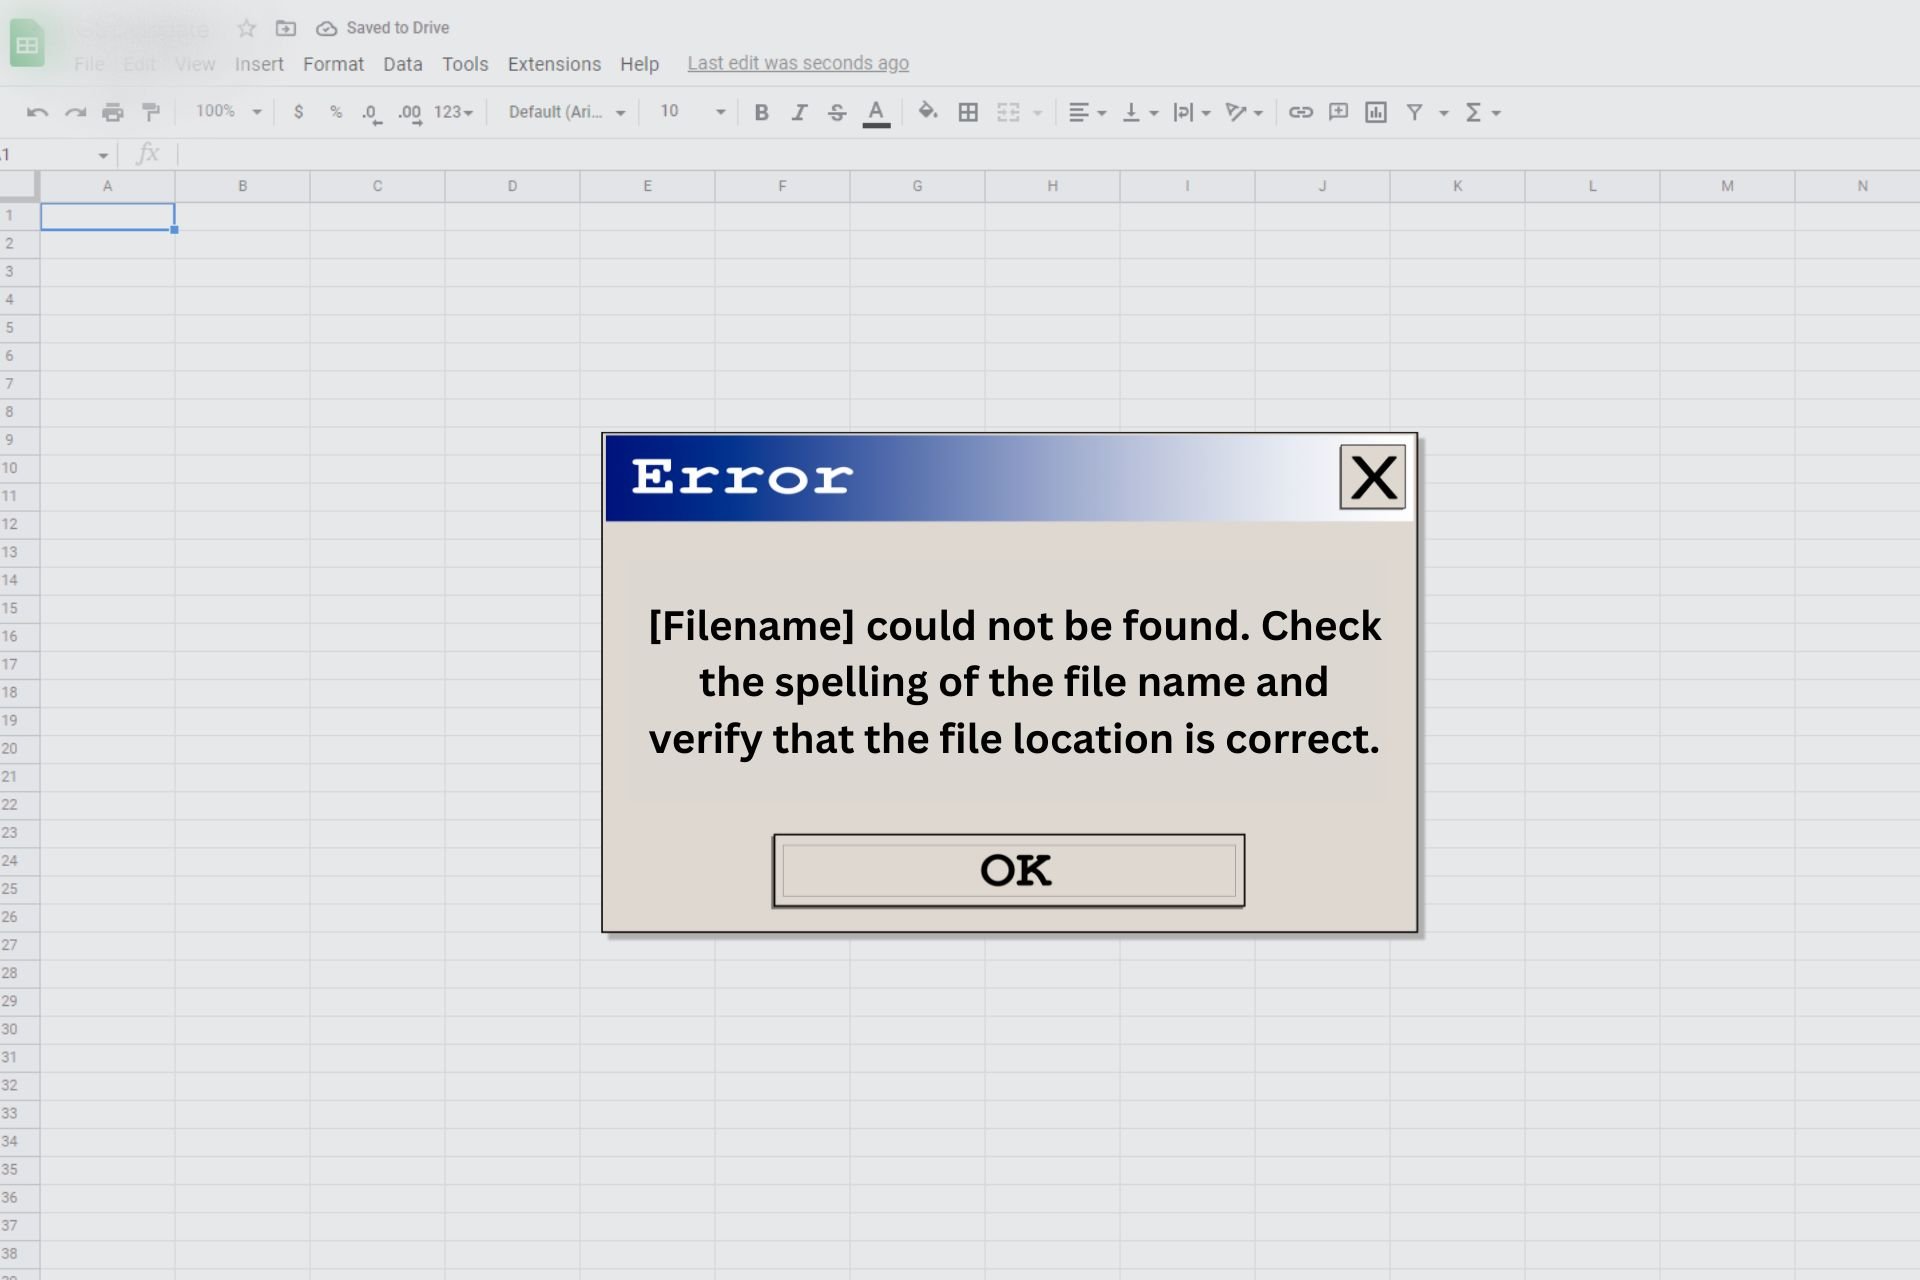Expand the Merge cells dropdown arrow
Screen dimensions: 1920x1280
pos(1037,113)
